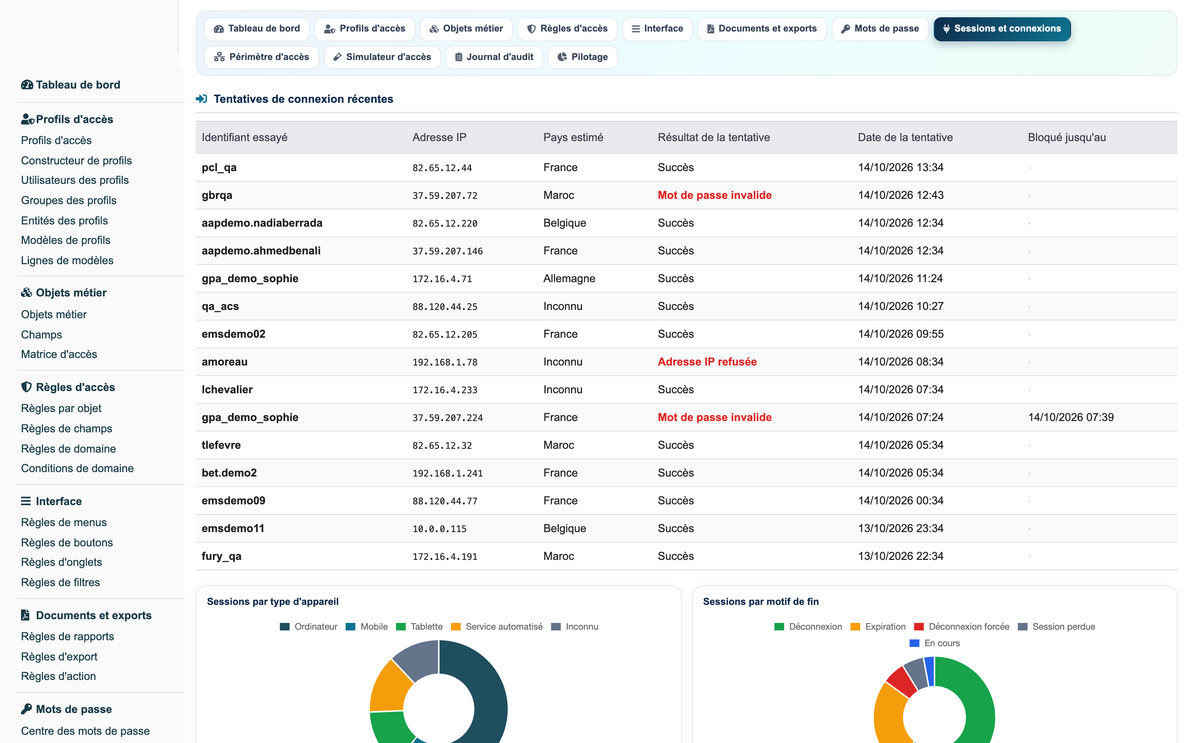Viewport: 1200px width, 743px height.
Task: Click the sitemap icon in Périmètre d'accès tab
Action: click(x=219, y=57)
